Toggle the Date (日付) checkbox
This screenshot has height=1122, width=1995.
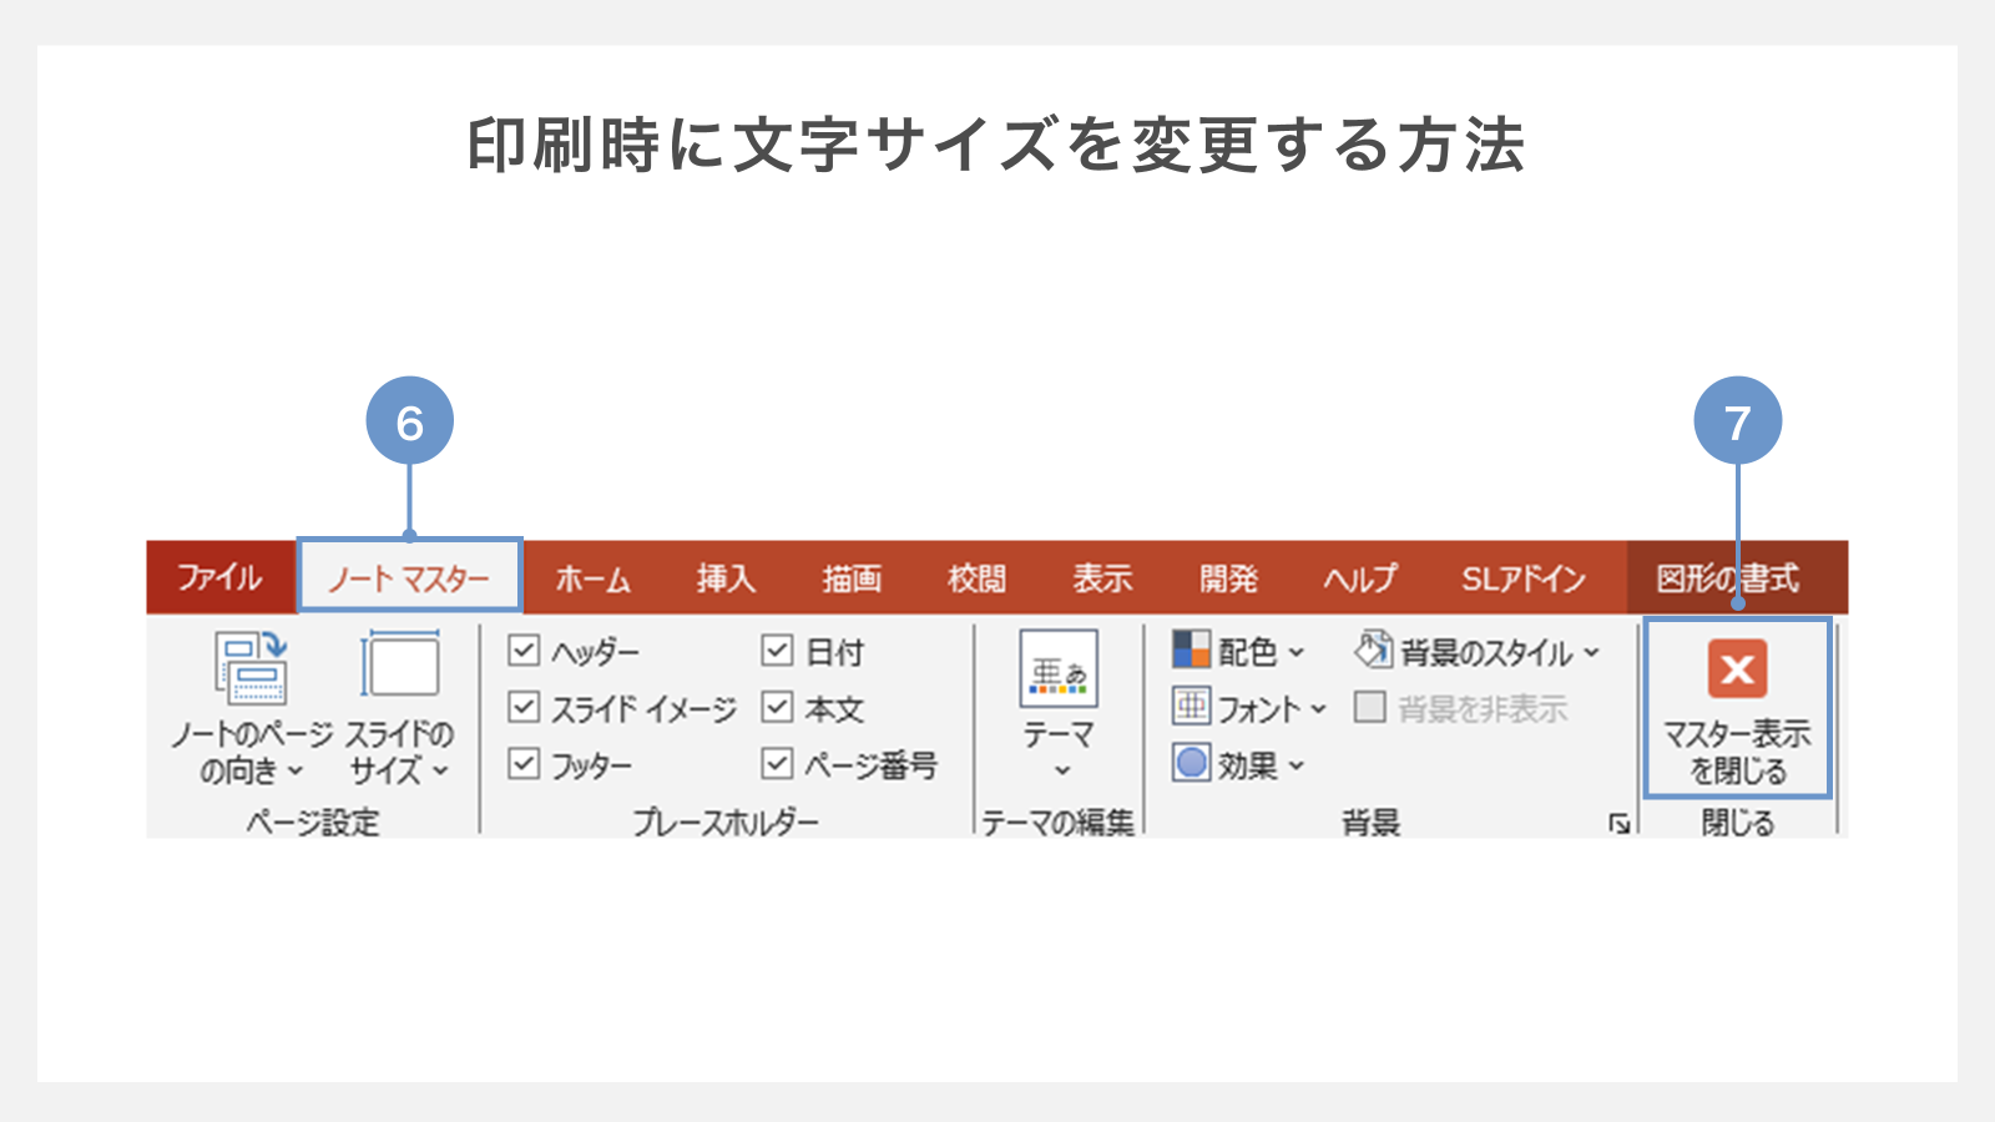tap(777, 651)
